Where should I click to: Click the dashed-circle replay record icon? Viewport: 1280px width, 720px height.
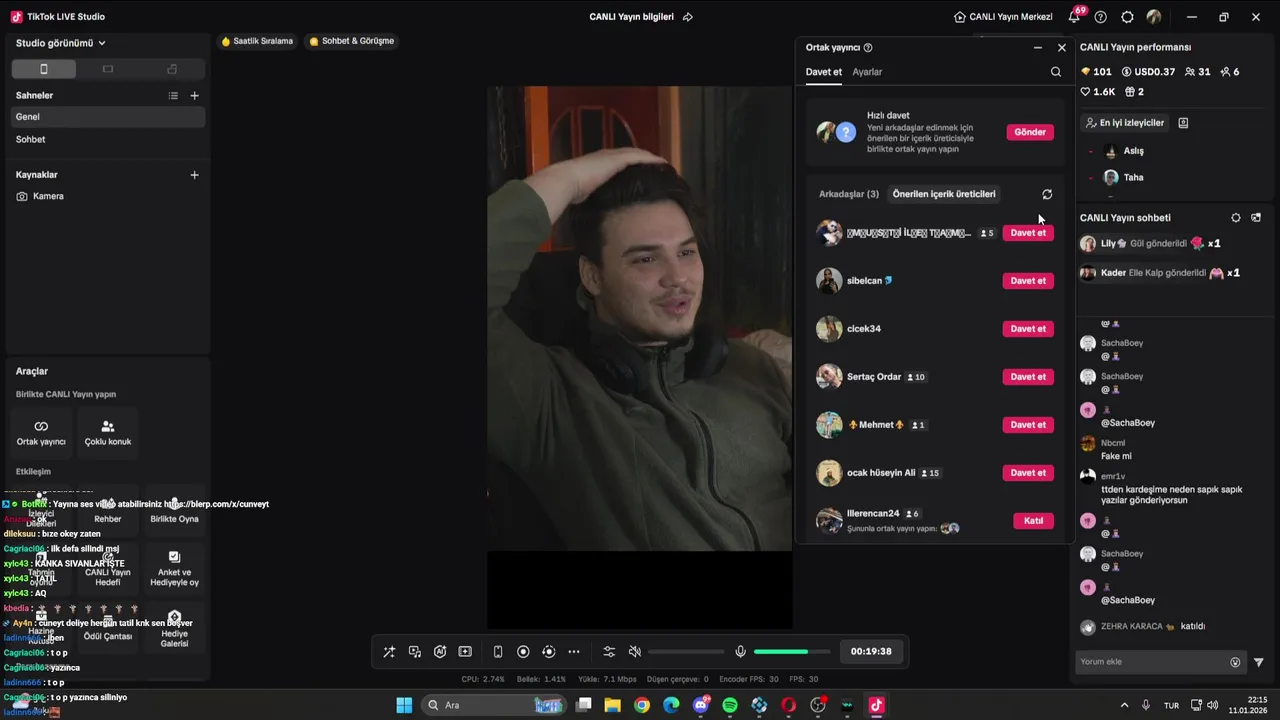click(x=548, y=652)
